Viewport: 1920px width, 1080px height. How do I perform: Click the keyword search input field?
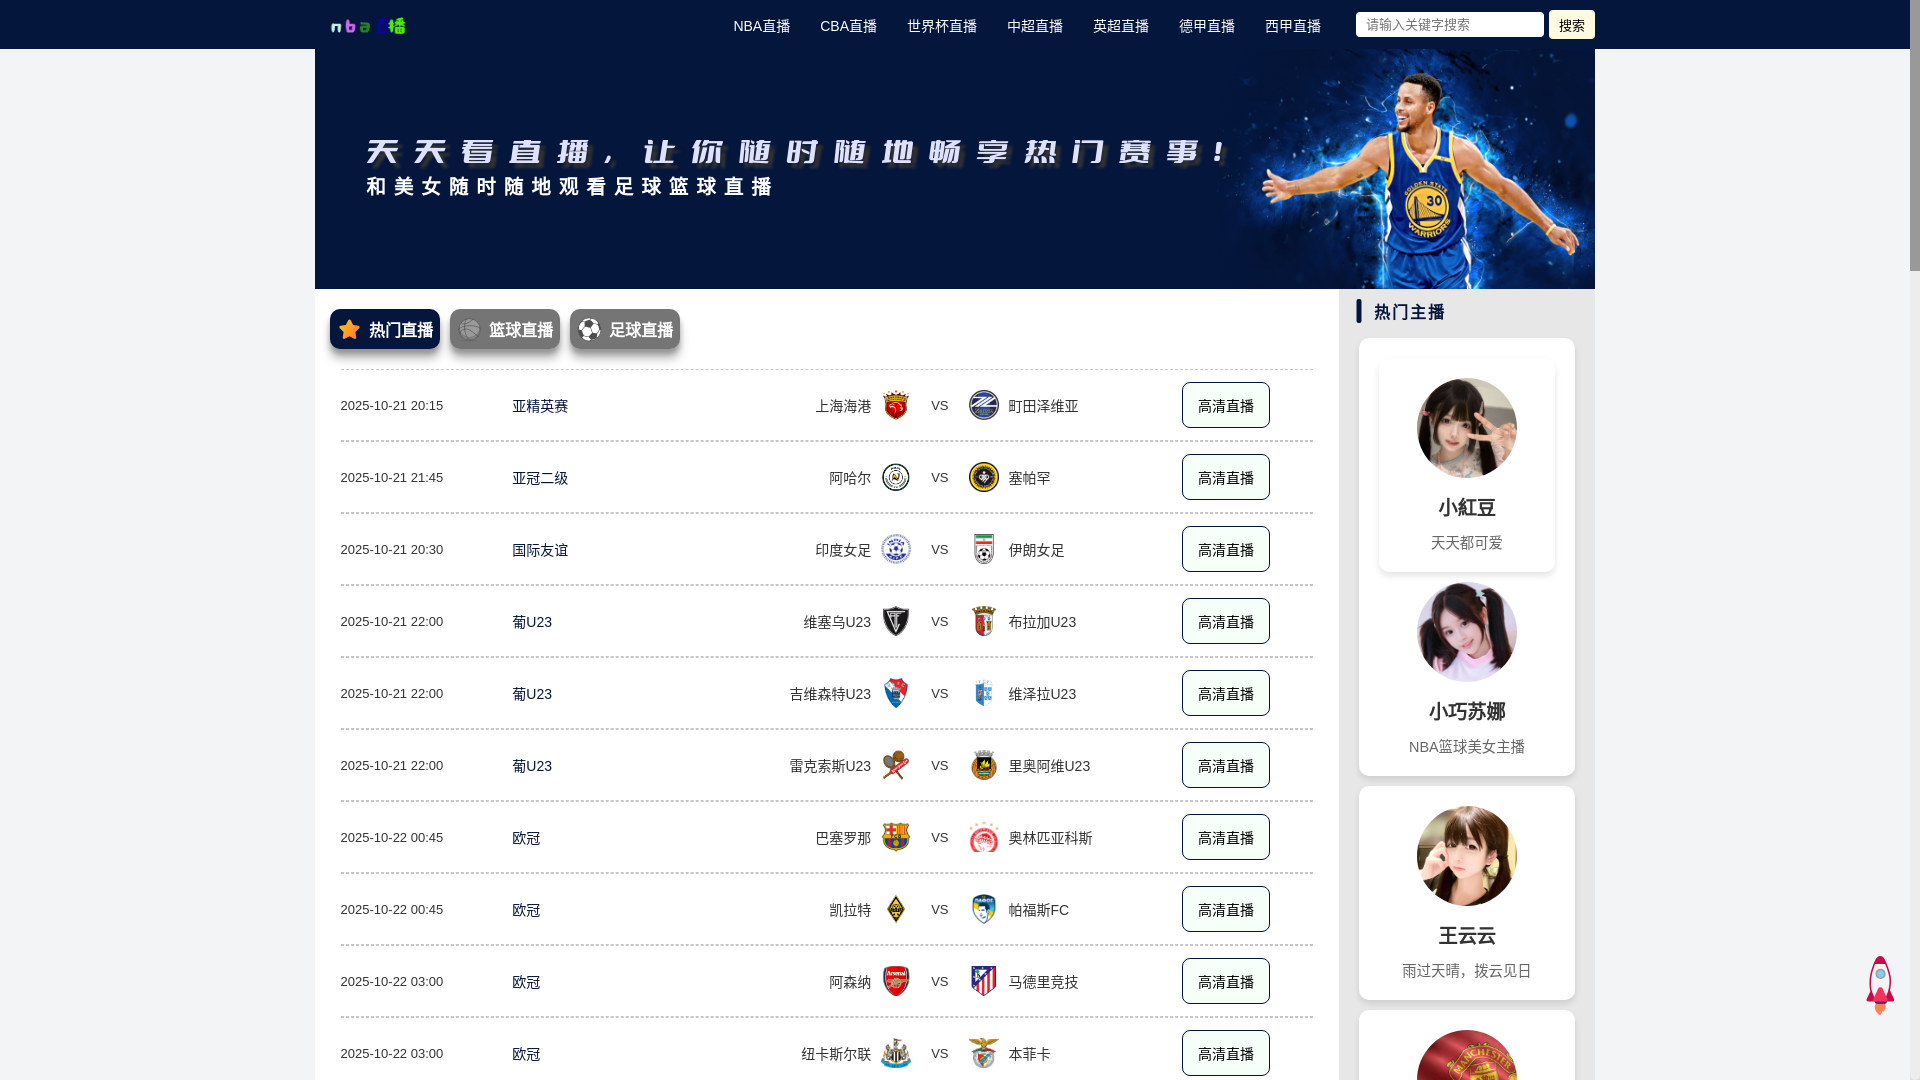(1449, 24)
